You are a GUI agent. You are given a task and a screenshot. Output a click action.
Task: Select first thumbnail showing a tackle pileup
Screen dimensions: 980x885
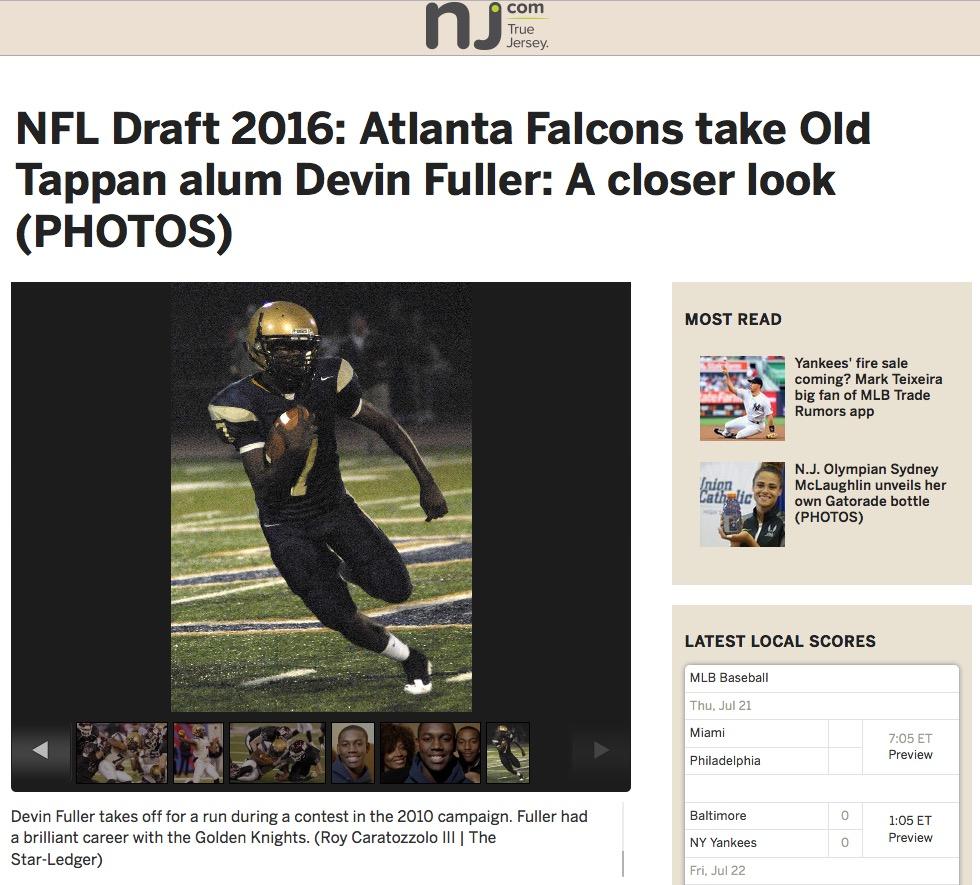click(122, 752)
